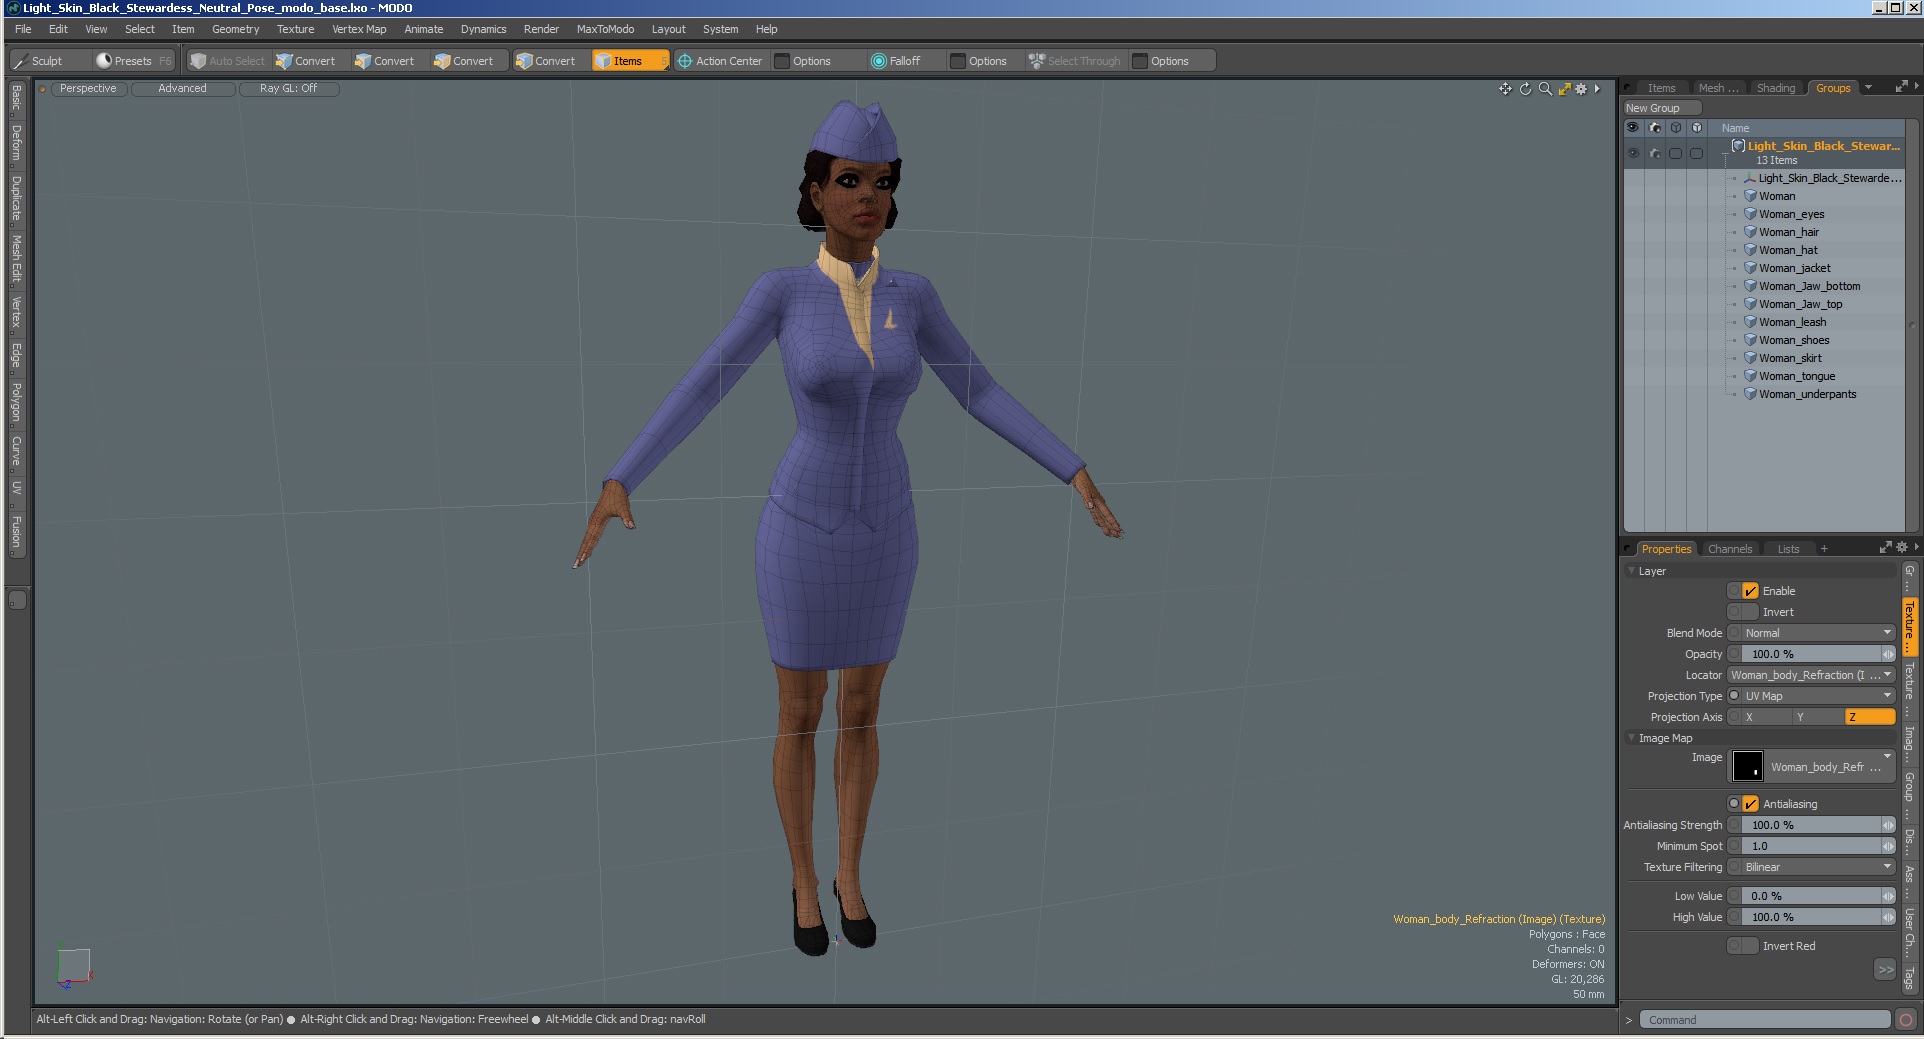This screenshot has height=1039, width=1924.
Task: Click the Properties panel gear icon
Action: coord(1901,548)
